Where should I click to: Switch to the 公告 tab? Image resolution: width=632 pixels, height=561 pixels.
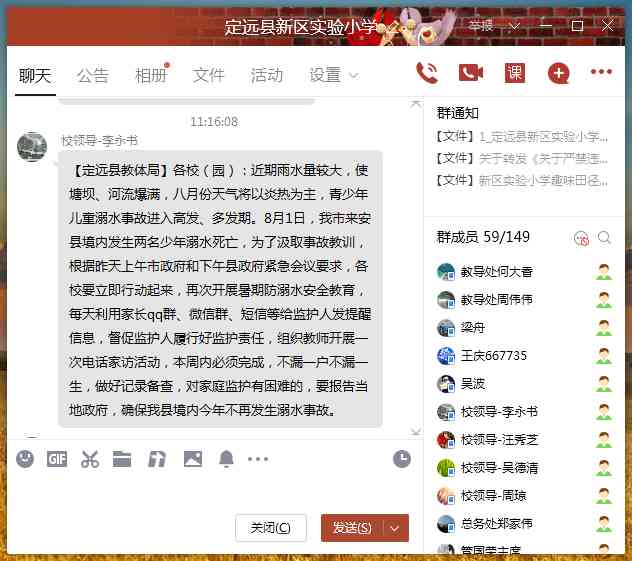[x=93, y=75]
